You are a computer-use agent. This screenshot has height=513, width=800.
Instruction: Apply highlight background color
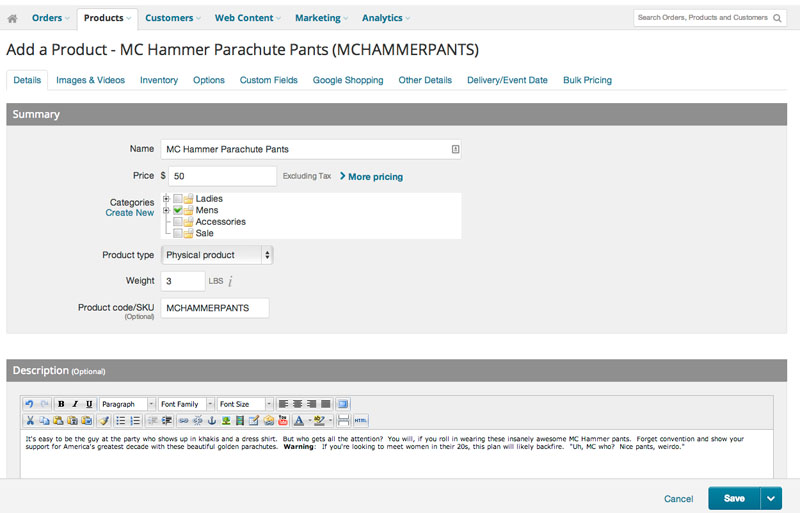click(x=320, y=421)
